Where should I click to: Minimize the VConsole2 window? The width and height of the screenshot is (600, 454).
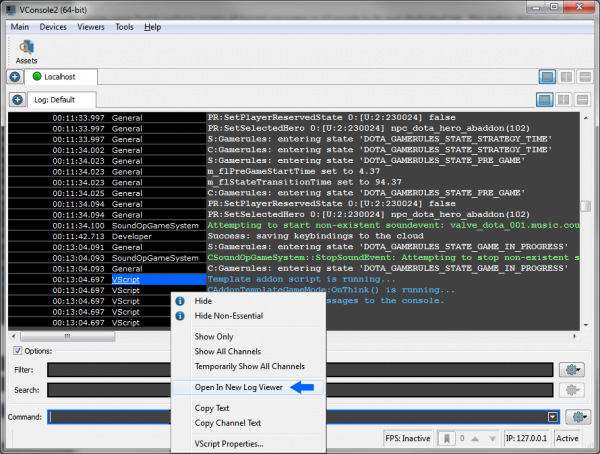pyautogui.click(x=536, y=7)
